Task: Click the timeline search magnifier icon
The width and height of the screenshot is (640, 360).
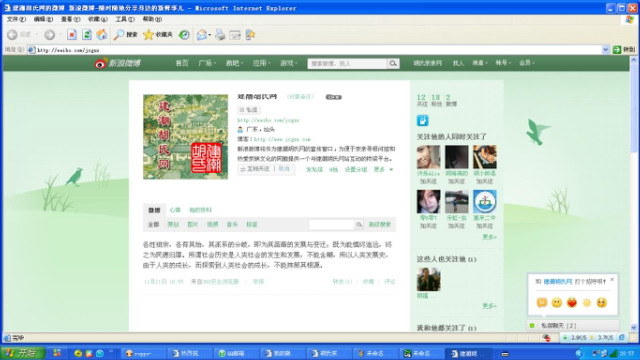Action: [359, 224]
